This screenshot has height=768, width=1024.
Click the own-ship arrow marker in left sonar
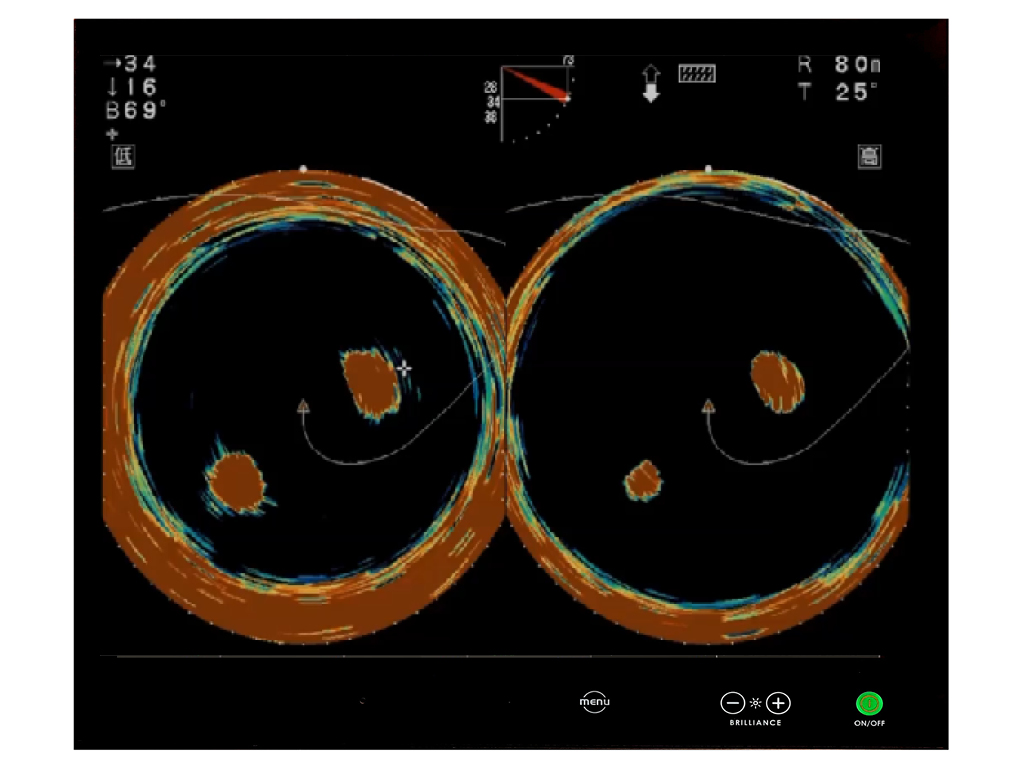pyautogui.click(x=302, y=406)
